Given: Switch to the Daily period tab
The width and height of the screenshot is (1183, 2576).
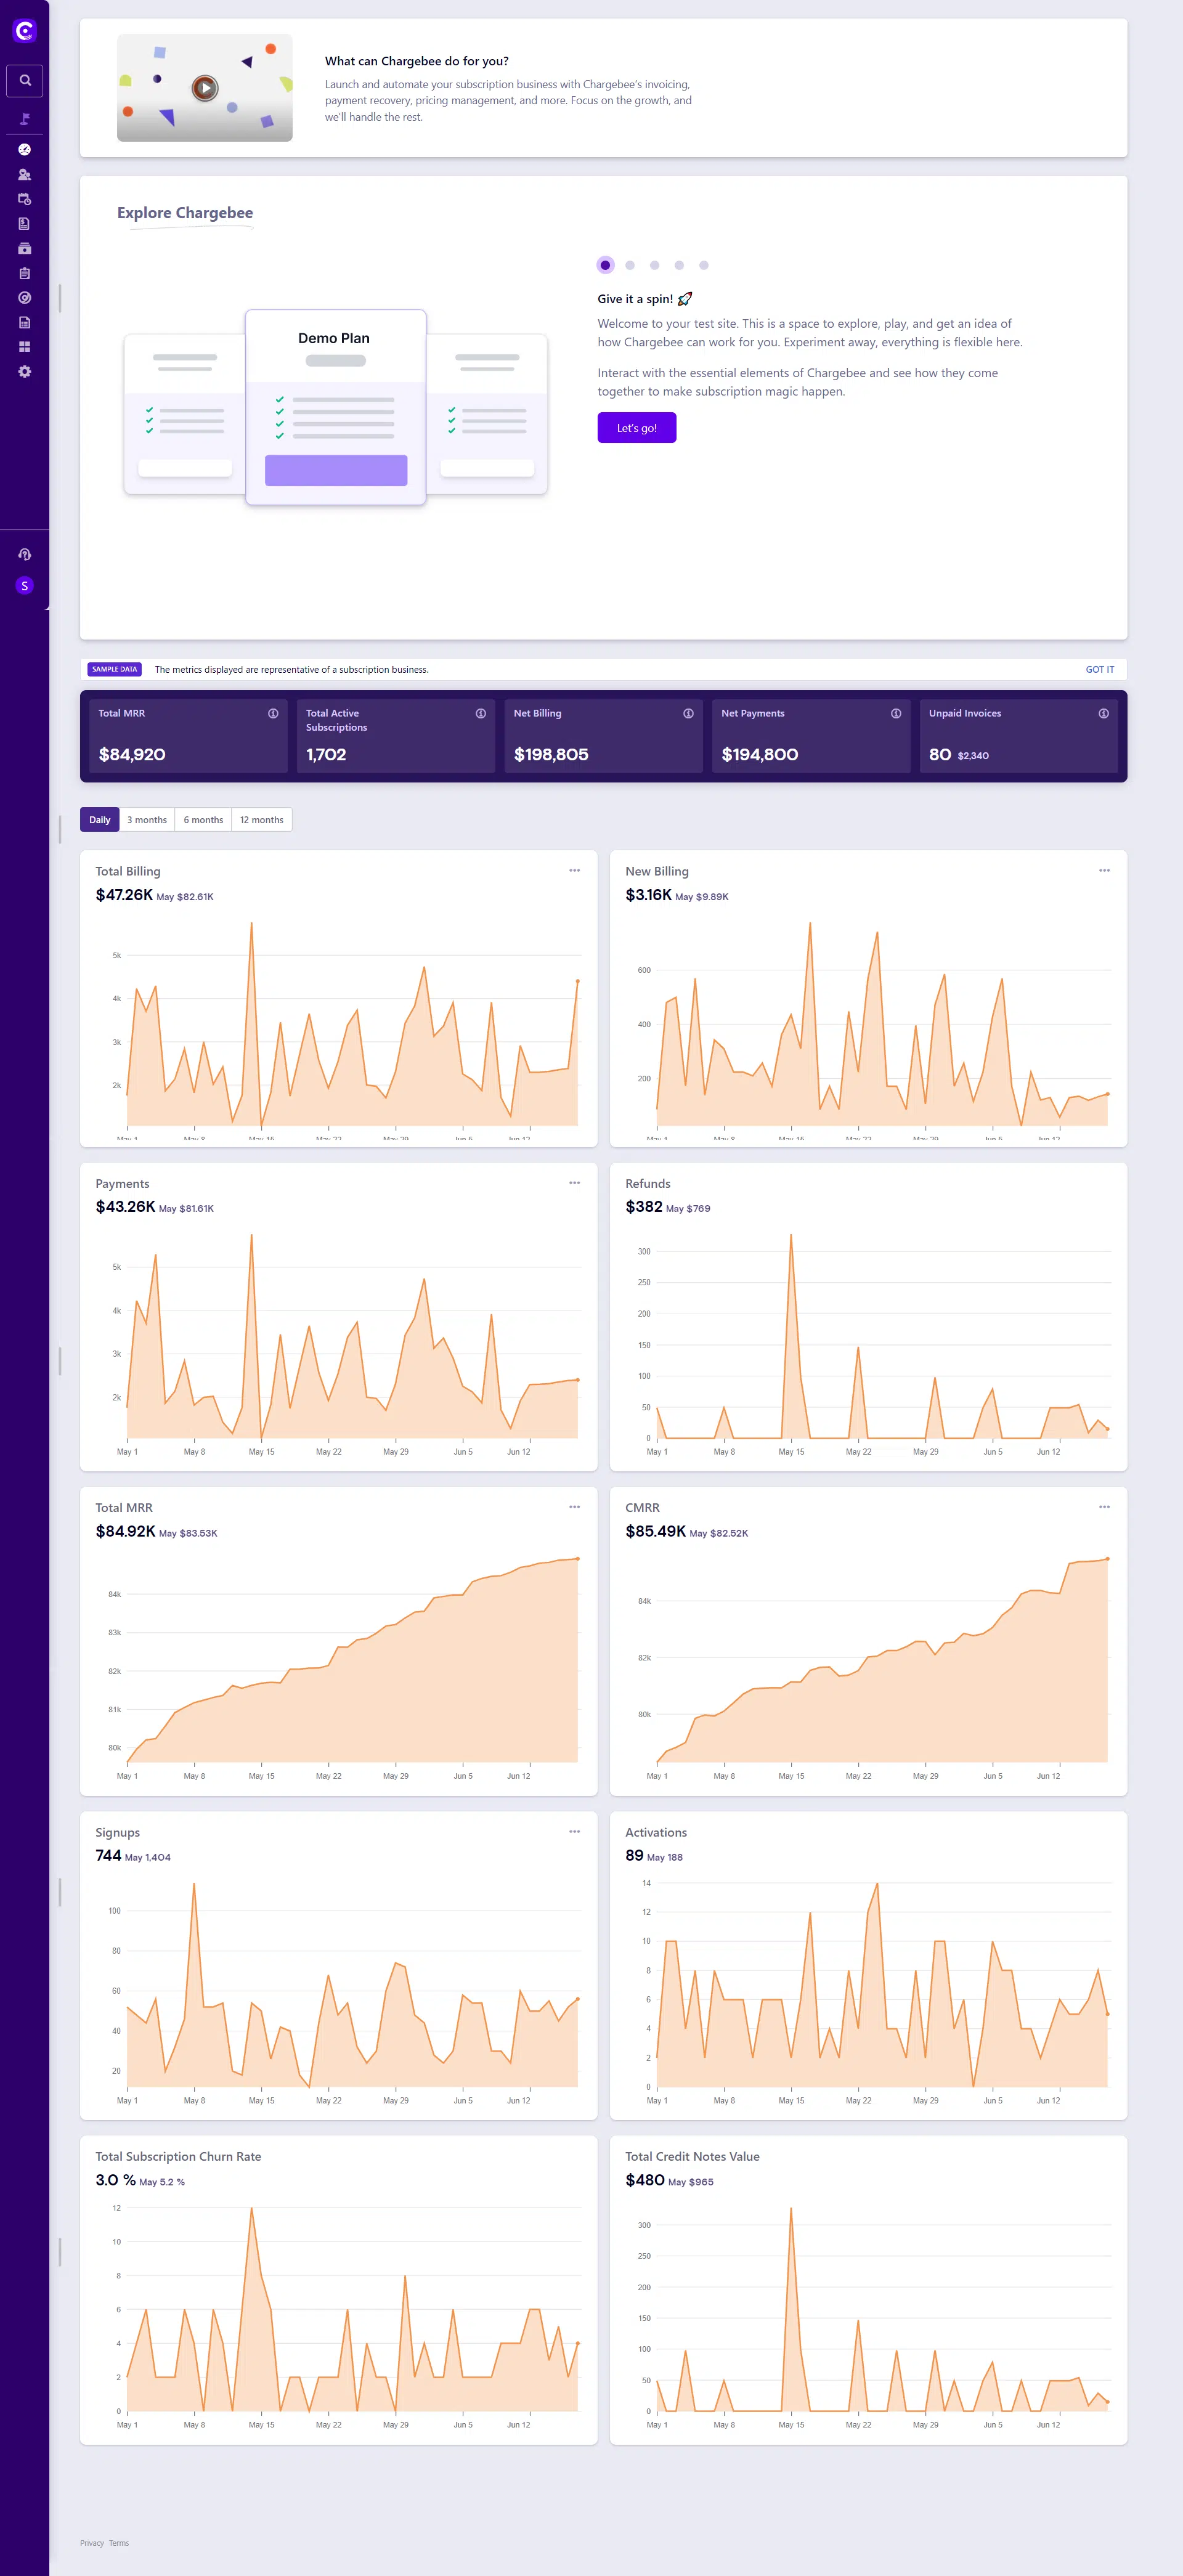Looking at the screenshot, I should pos(100,819).
